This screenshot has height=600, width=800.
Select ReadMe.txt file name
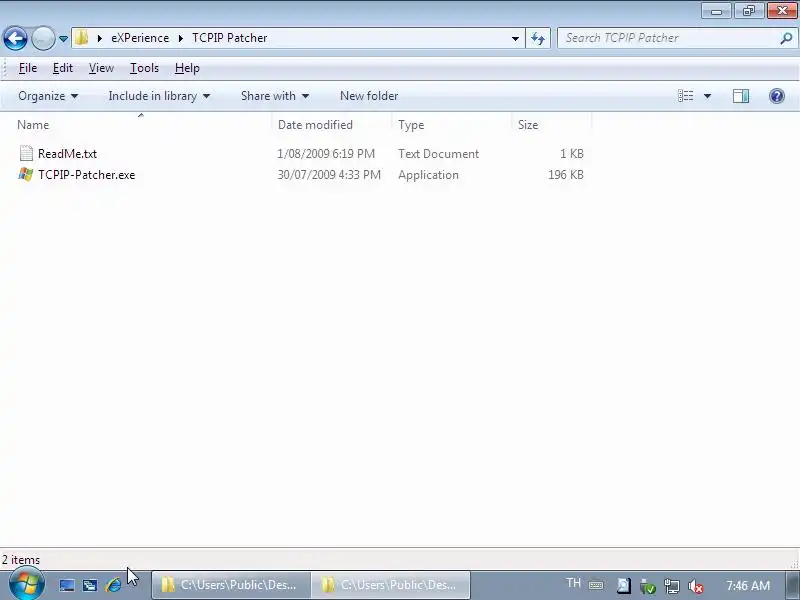[x=67, y=154]
